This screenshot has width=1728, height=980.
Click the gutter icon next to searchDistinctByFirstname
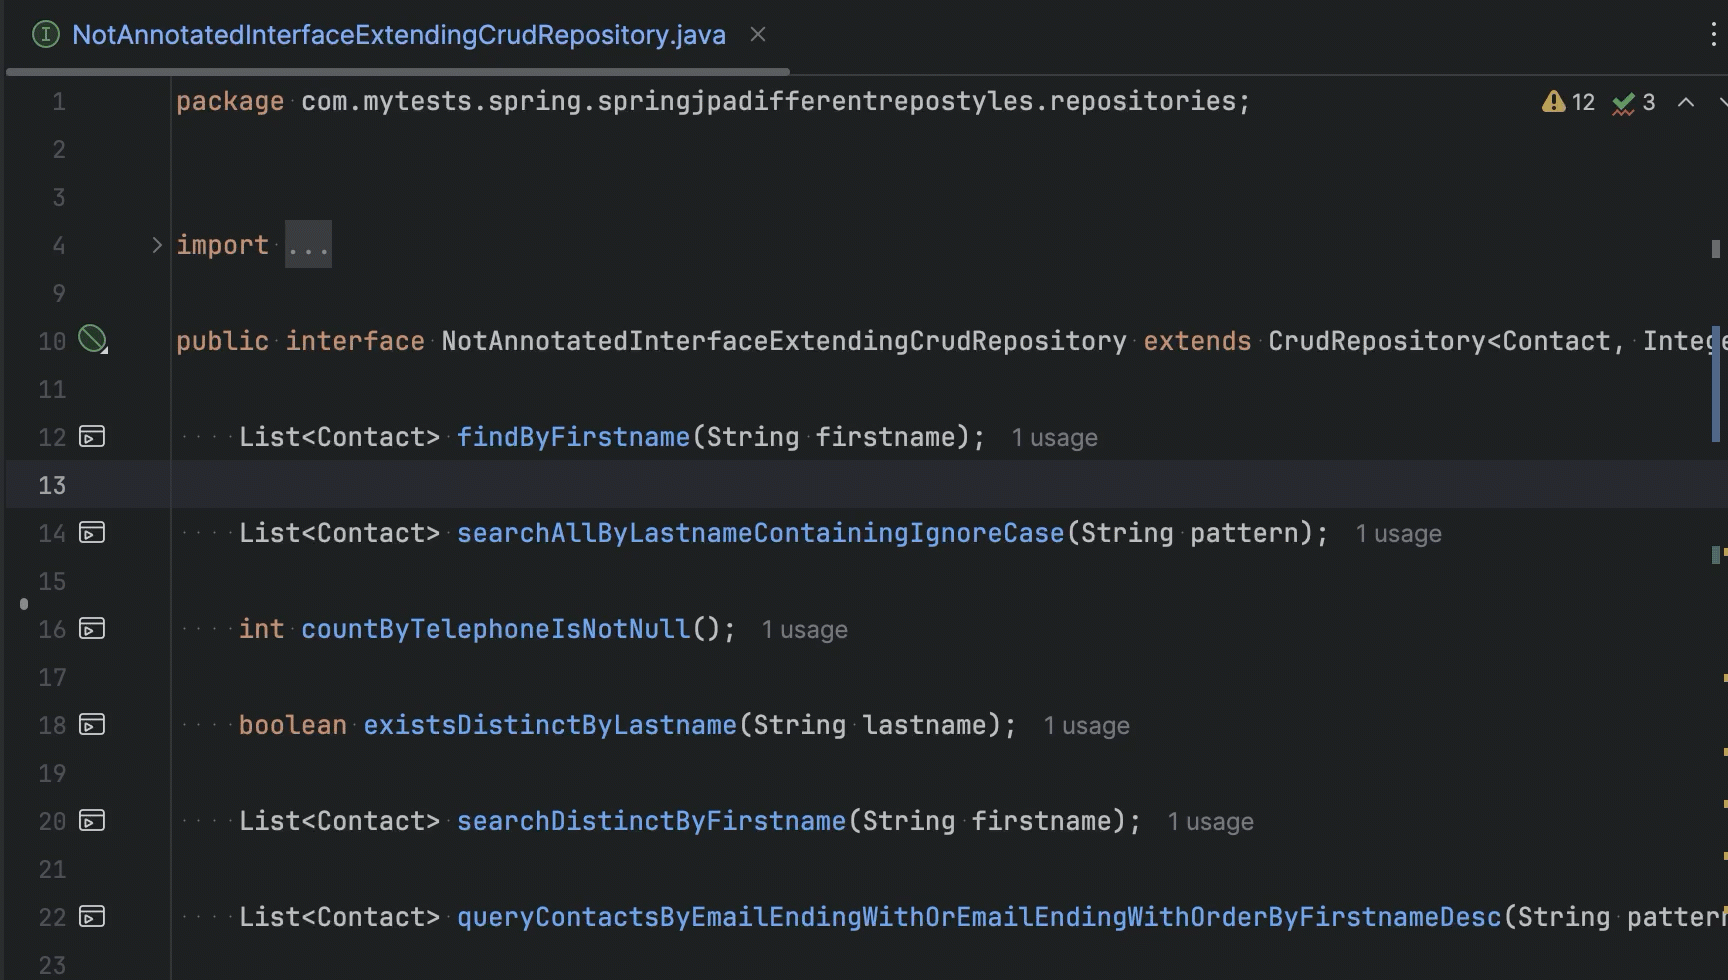(91, 821)
